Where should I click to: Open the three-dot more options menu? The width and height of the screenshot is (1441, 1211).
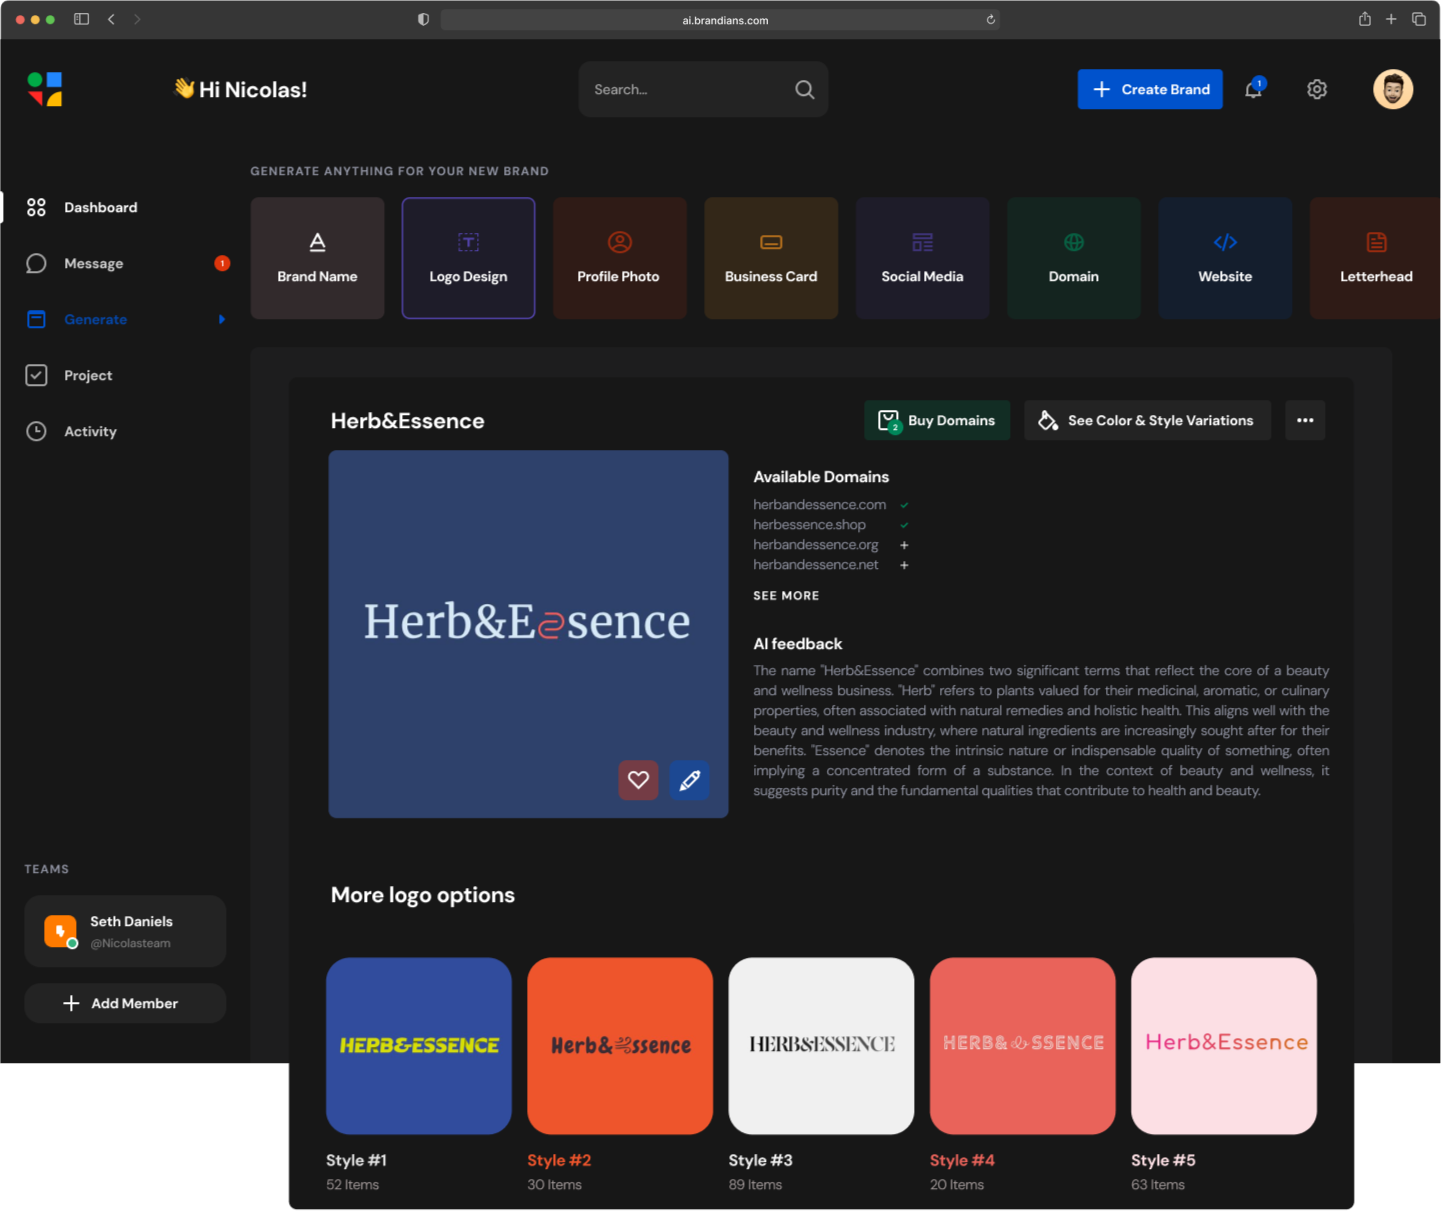[1305, 420]
